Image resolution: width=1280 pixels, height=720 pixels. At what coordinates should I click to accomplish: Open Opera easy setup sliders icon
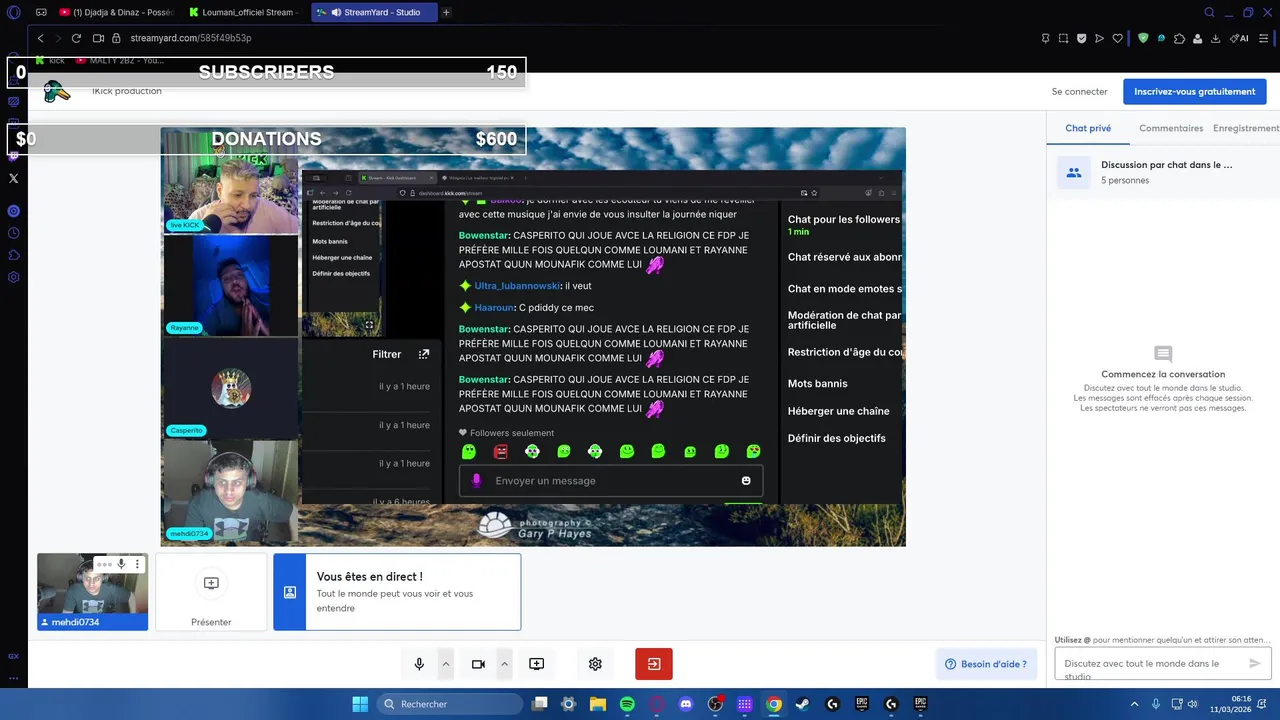pyautogui.click(x=1263, y=38)
